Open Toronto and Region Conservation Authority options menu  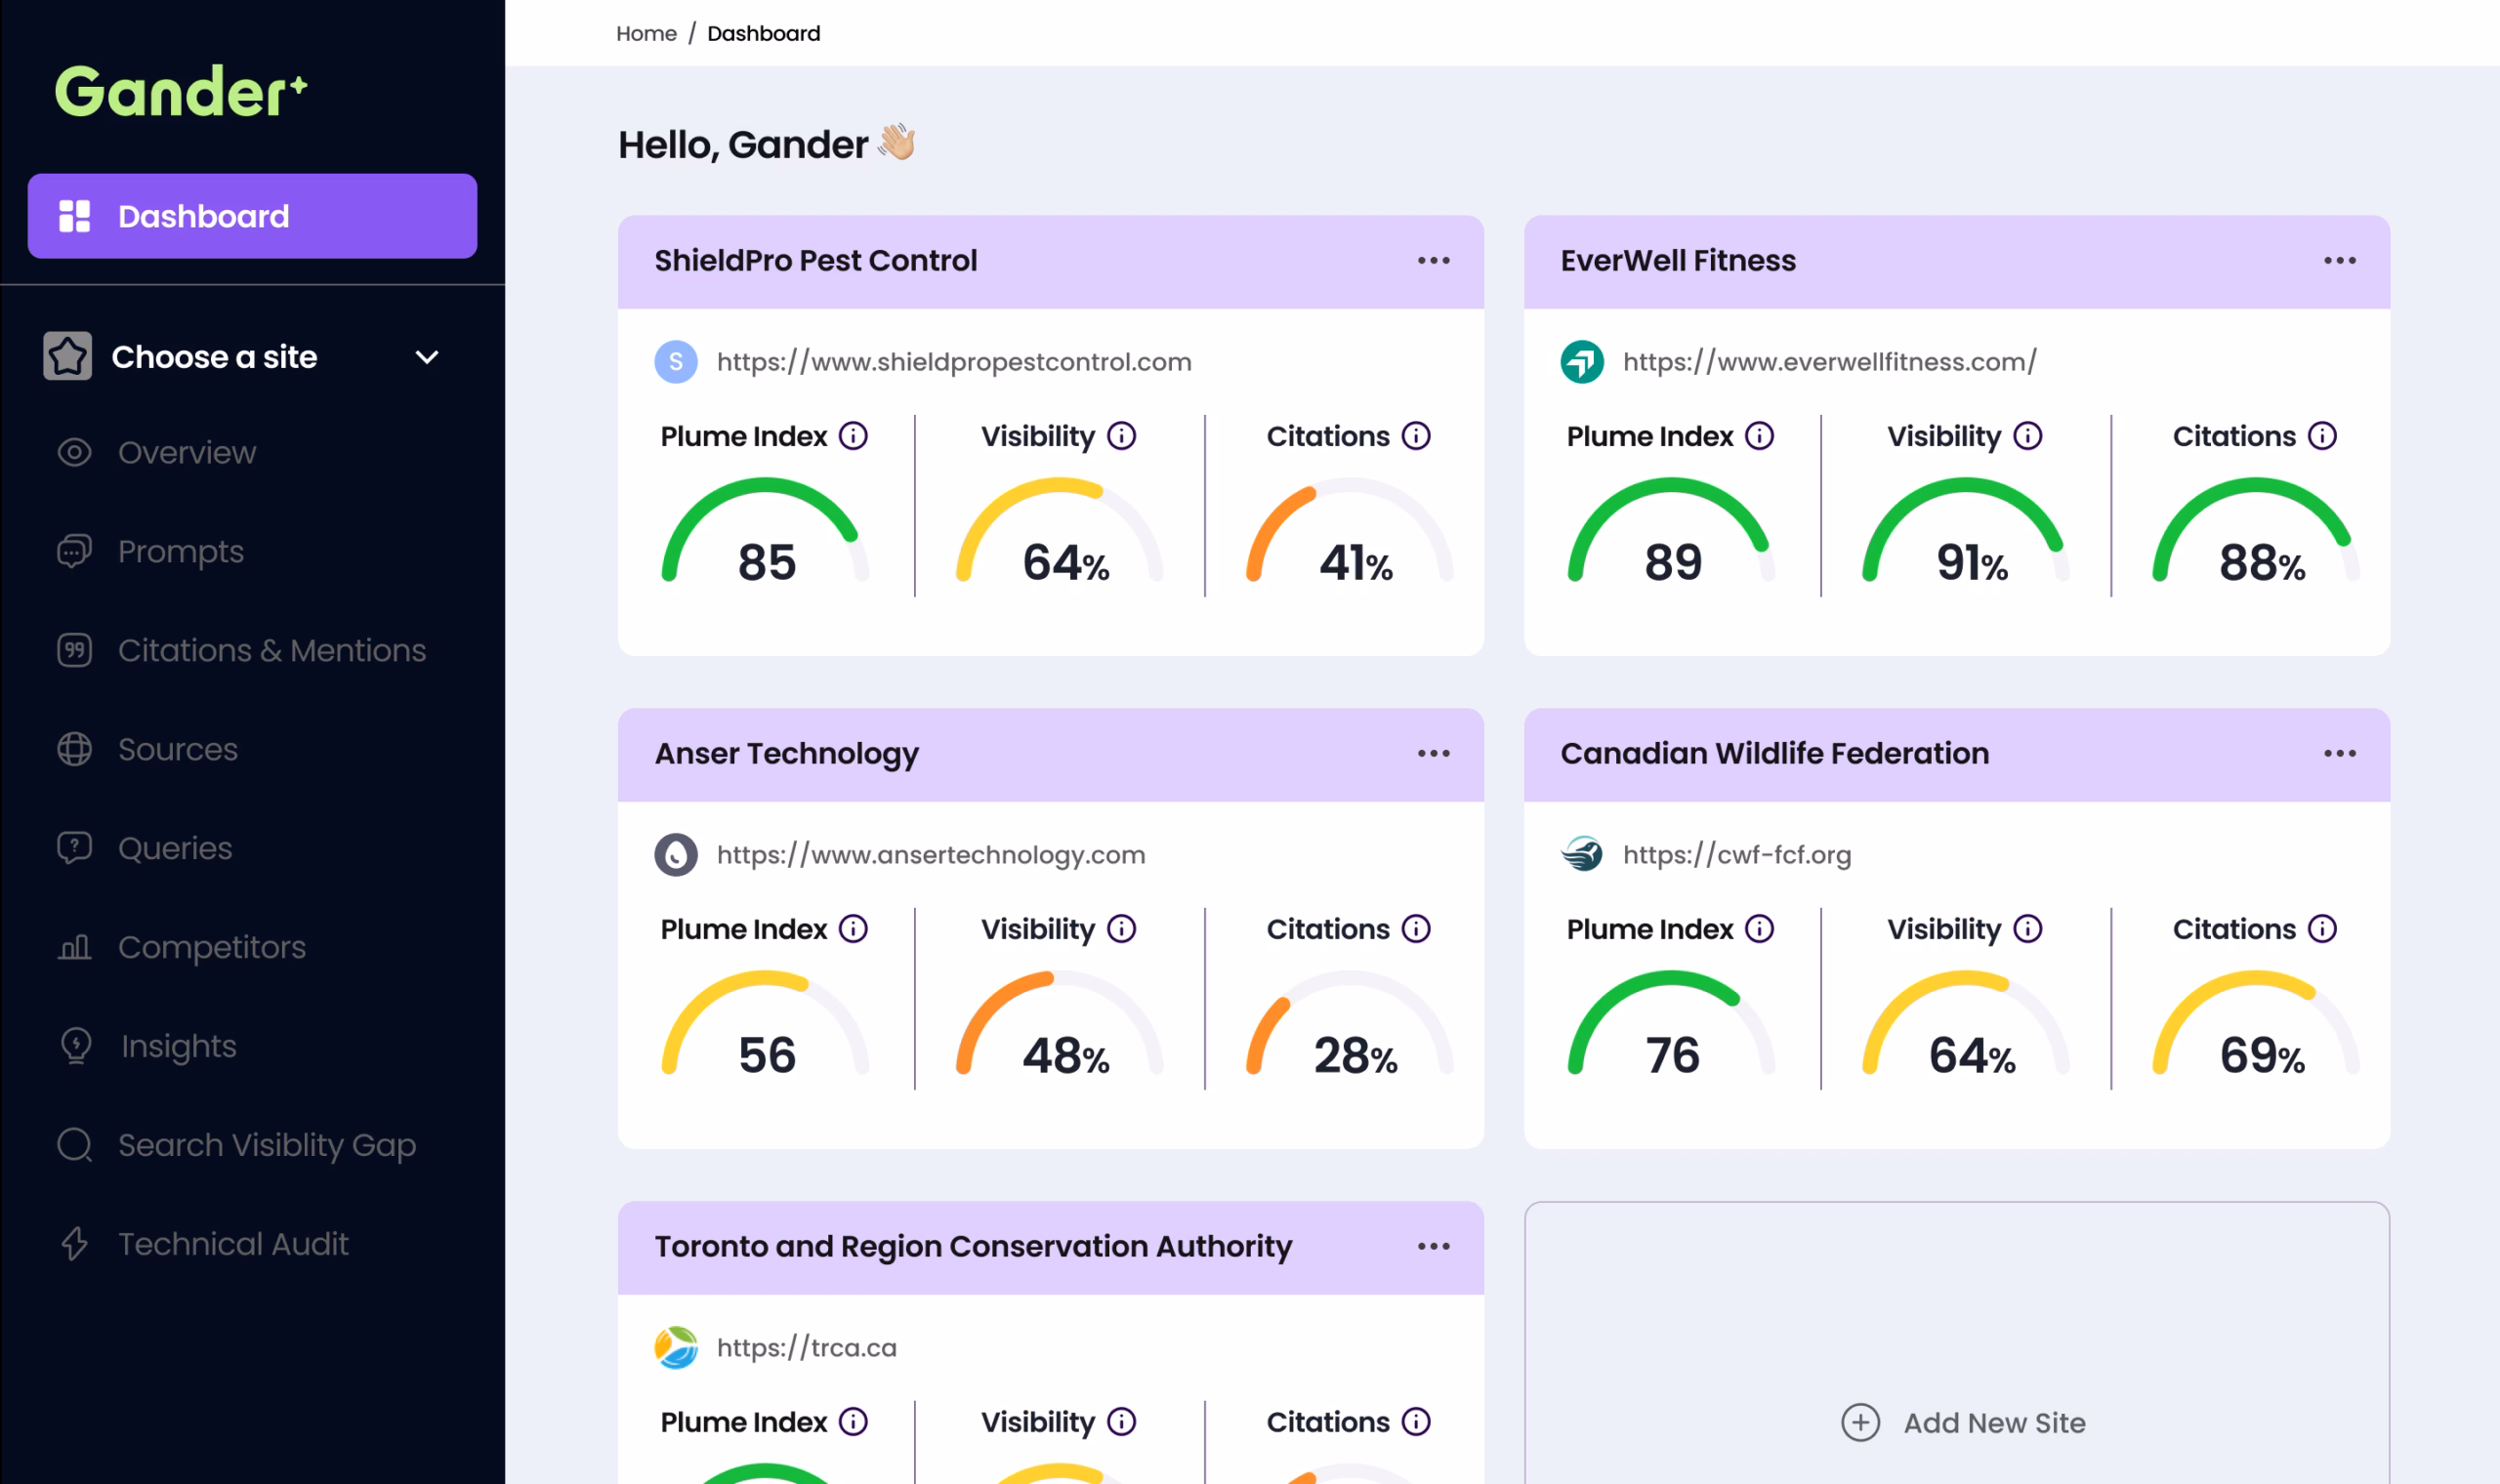pyautogui.click(x=1433, y=1246)
